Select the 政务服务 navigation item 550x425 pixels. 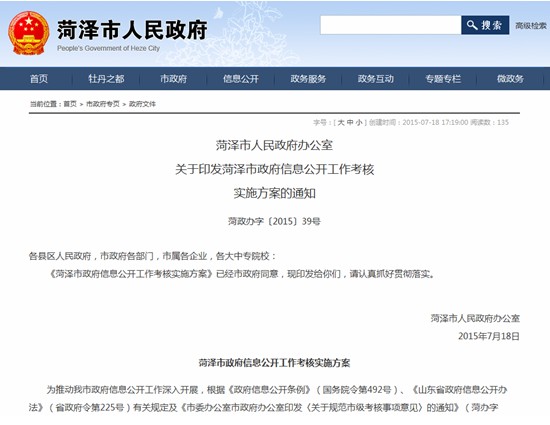(308, 79)
